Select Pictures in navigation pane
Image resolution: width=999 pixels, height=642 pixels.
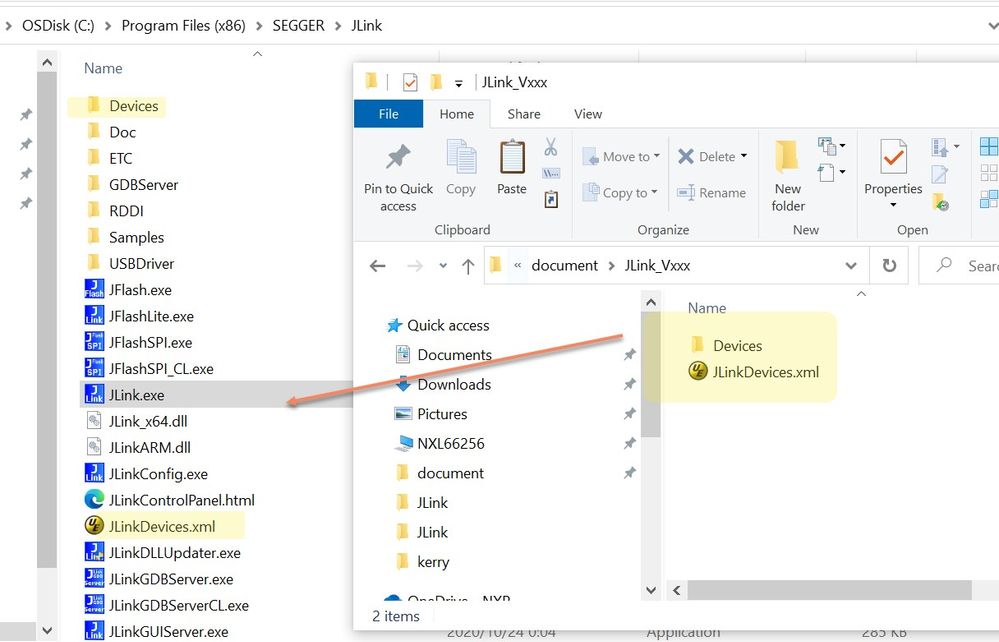(x=431, y=414)
